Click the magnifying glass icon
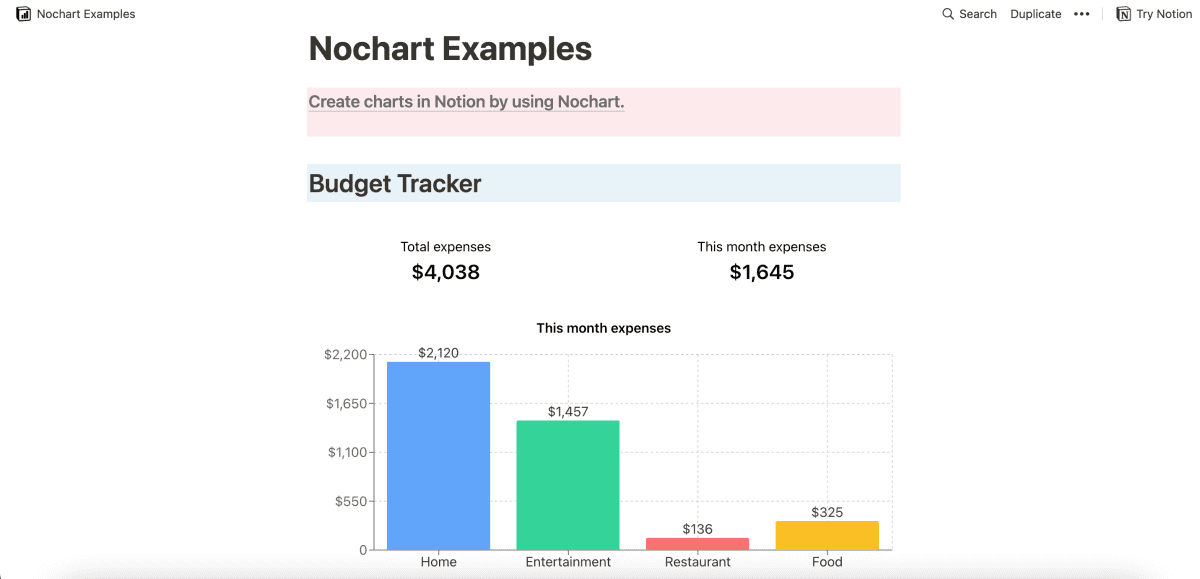The height and width of the screenshot is (579, 1200). point(946,13)
